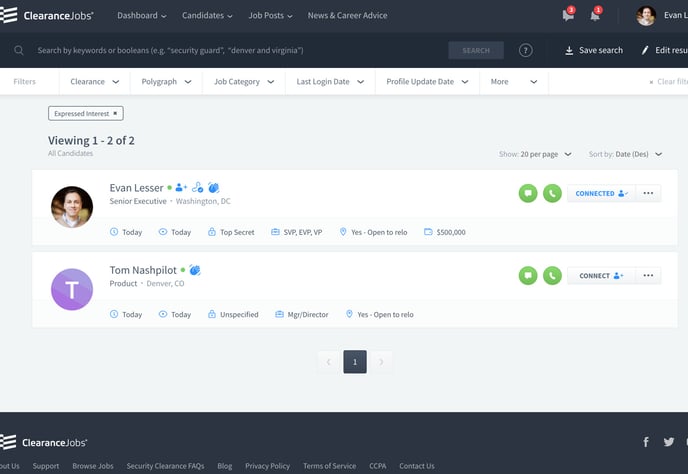The image size is (688, 474).
Task: Click Clear filters link
Action: point(669,82)
